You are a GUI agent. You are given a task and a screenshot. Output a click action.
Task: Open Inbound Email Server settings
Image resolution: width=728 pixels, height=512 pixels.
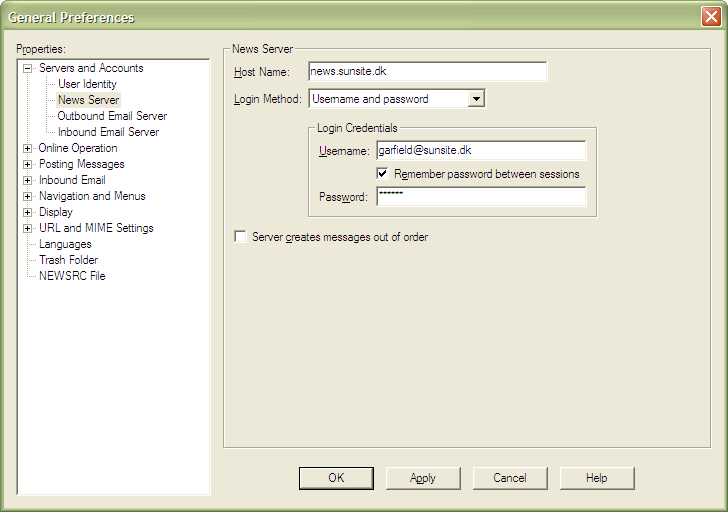pos(108,132)
